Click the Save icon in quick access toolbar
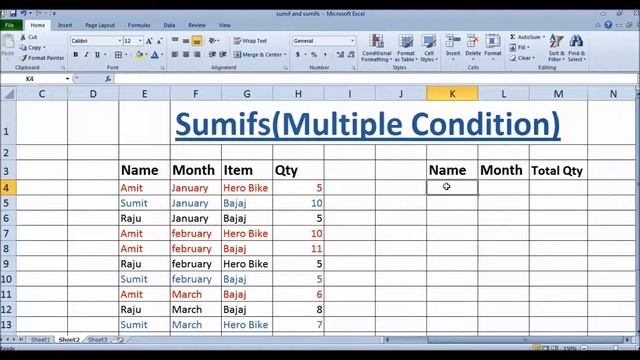 (13, 13)
